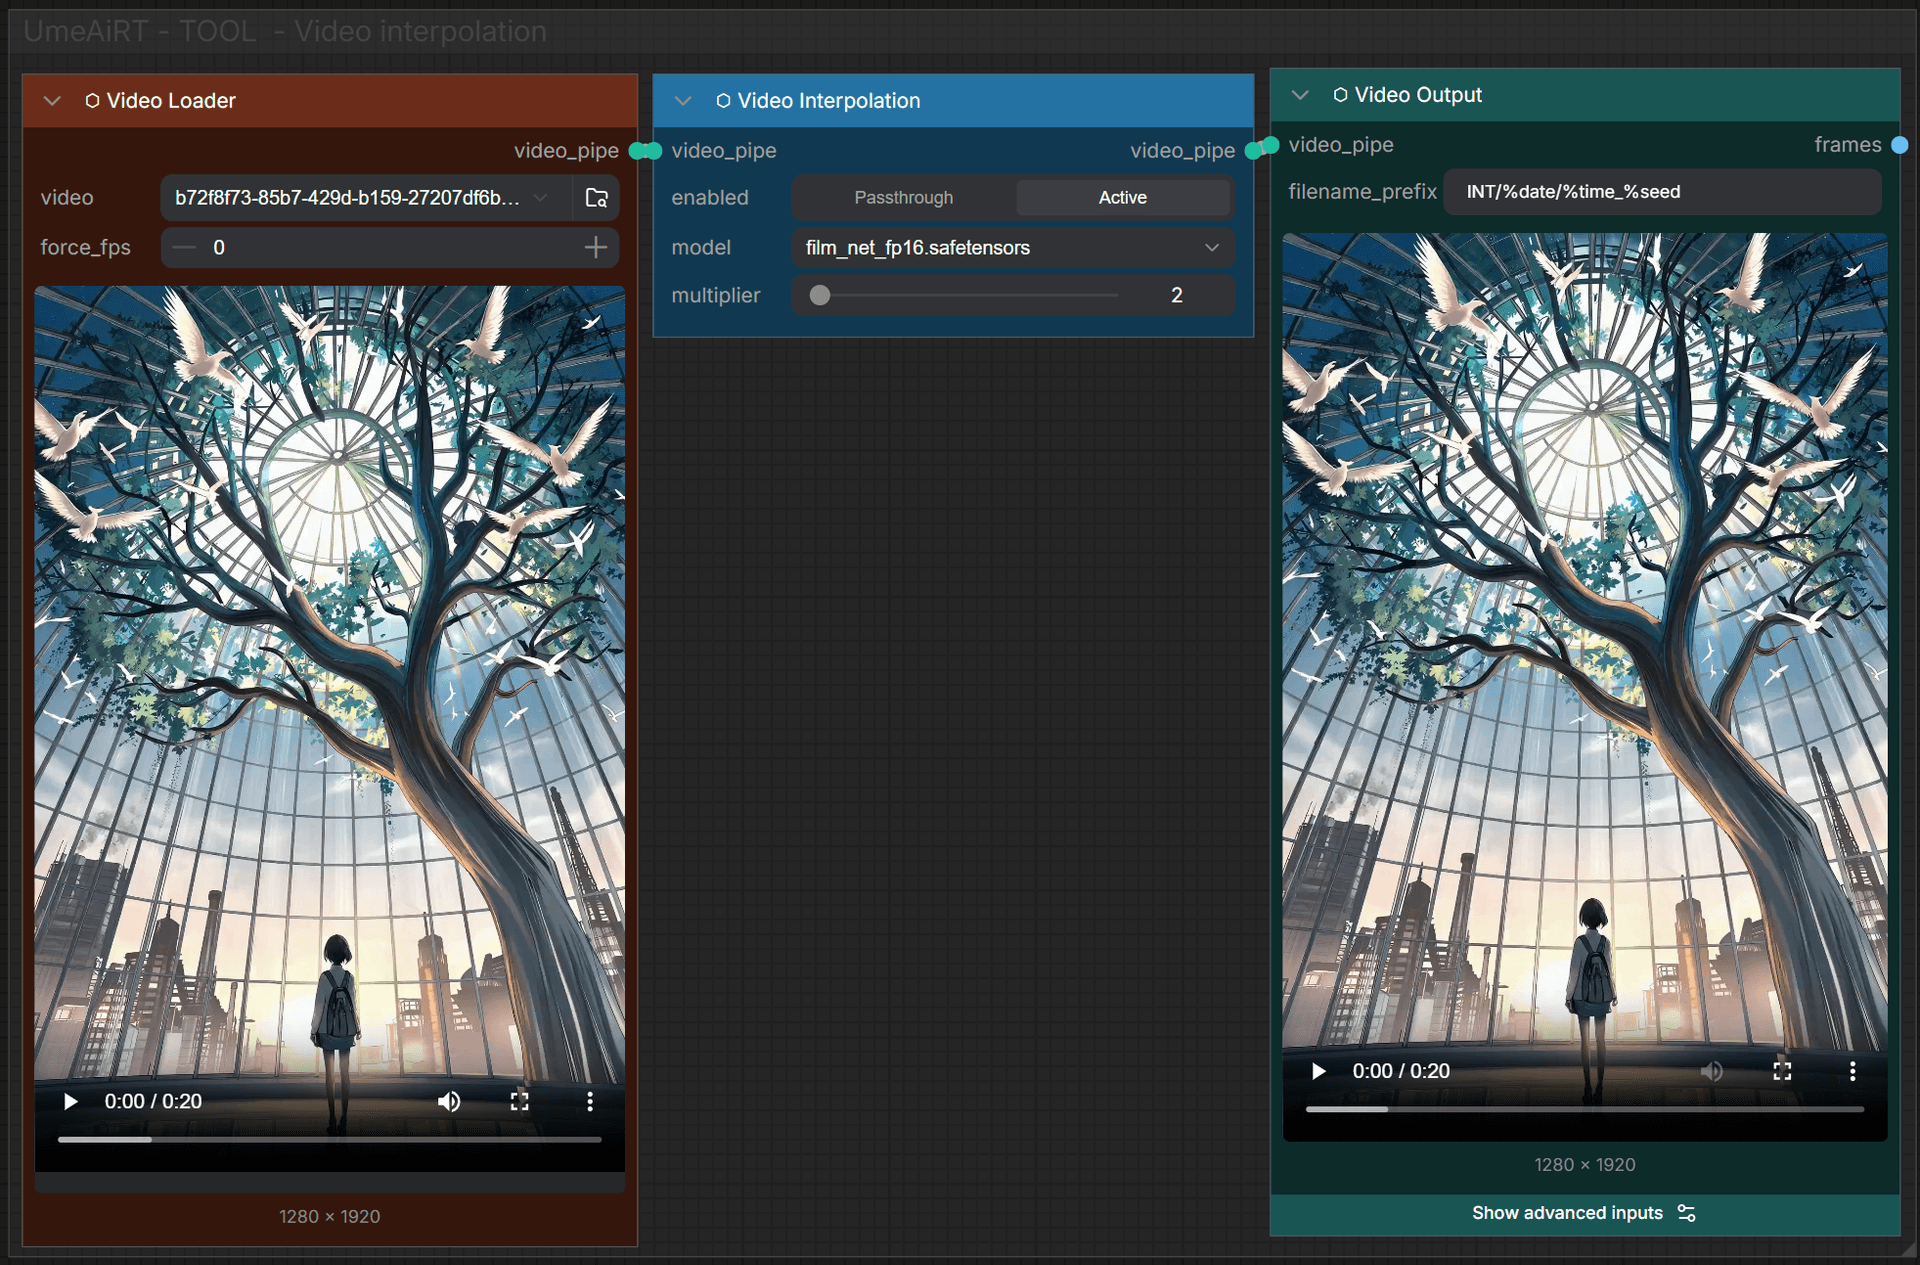Viewport: 1920px width, 1265px height.
Task: Select the Video Loader node title
Action: (171, 101)
